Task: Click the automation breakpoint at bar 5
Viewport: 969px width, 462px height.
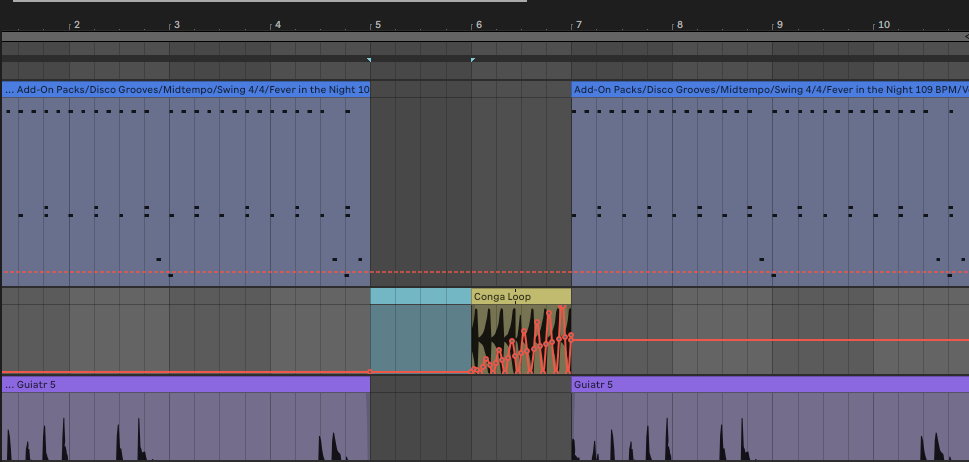Action: point(370,372)
